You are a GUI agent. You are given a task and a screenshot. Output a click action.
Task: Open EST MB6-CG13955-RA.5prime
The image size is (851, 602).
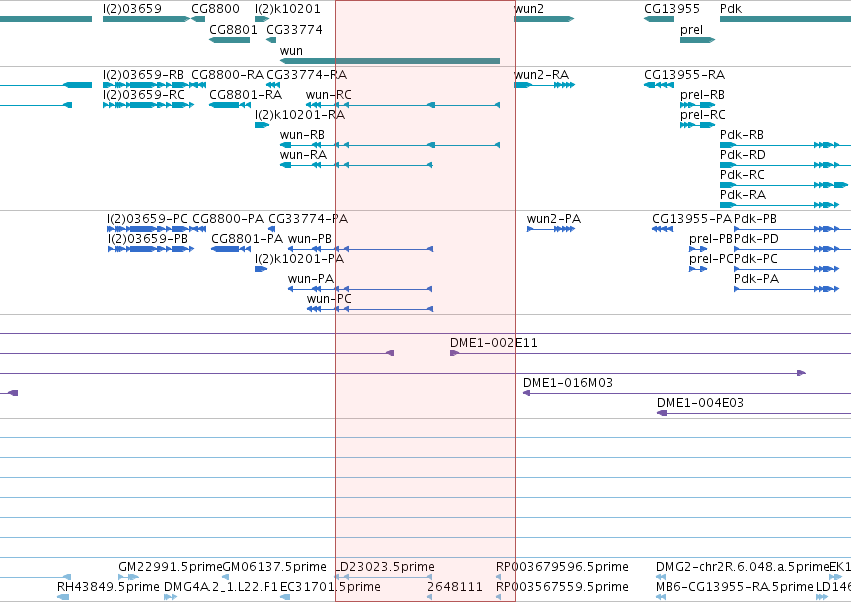click(x=735, y=587)
